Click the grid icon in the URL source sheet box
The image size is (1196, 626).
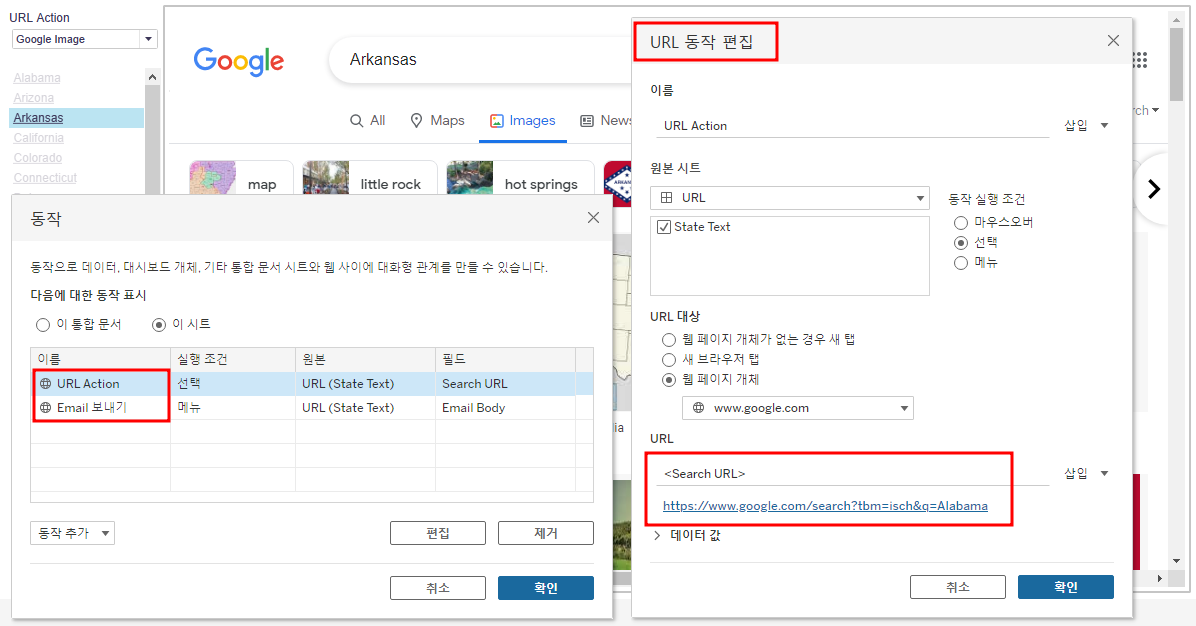tap(667, 197)
